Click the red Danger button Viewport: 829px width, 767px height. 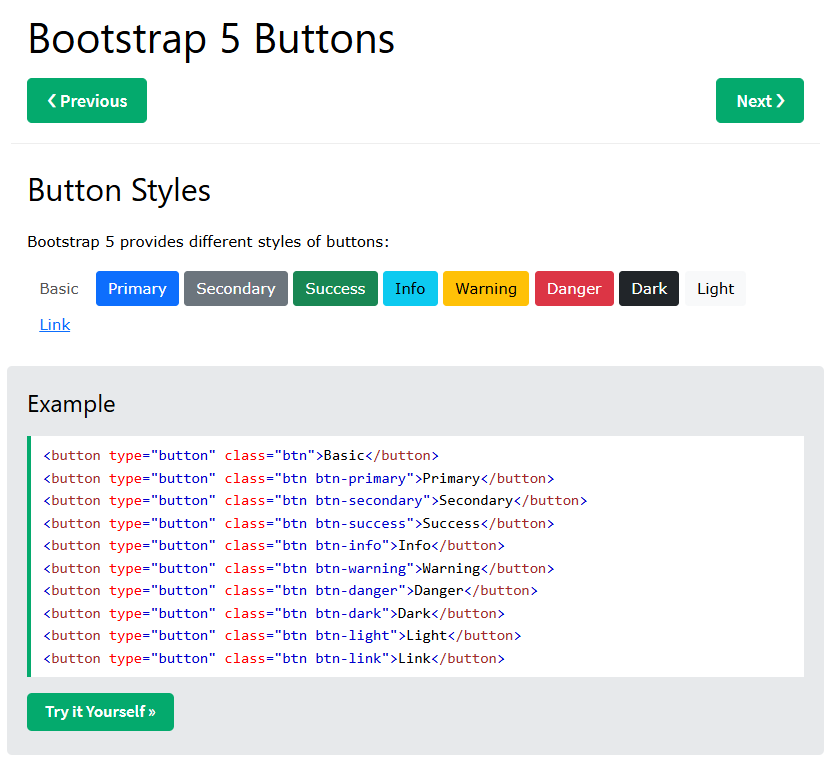(574, 289)
